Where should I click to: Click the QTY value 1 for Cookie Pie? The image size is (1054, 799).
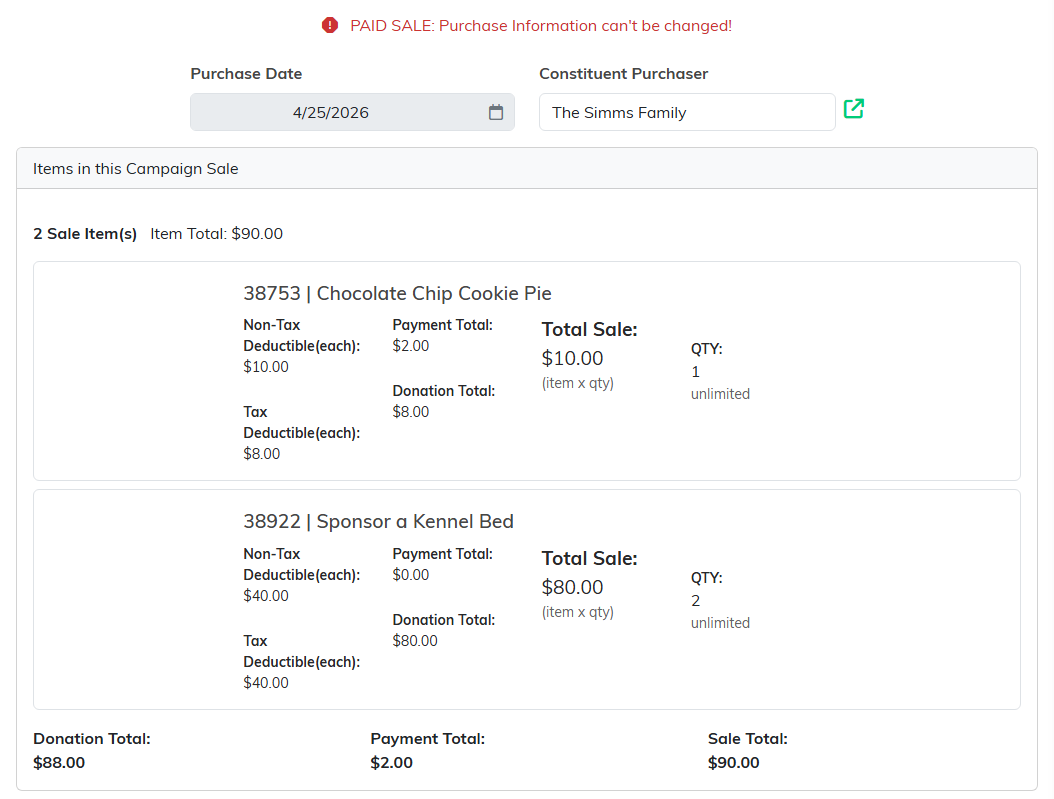tap(696, 372)
